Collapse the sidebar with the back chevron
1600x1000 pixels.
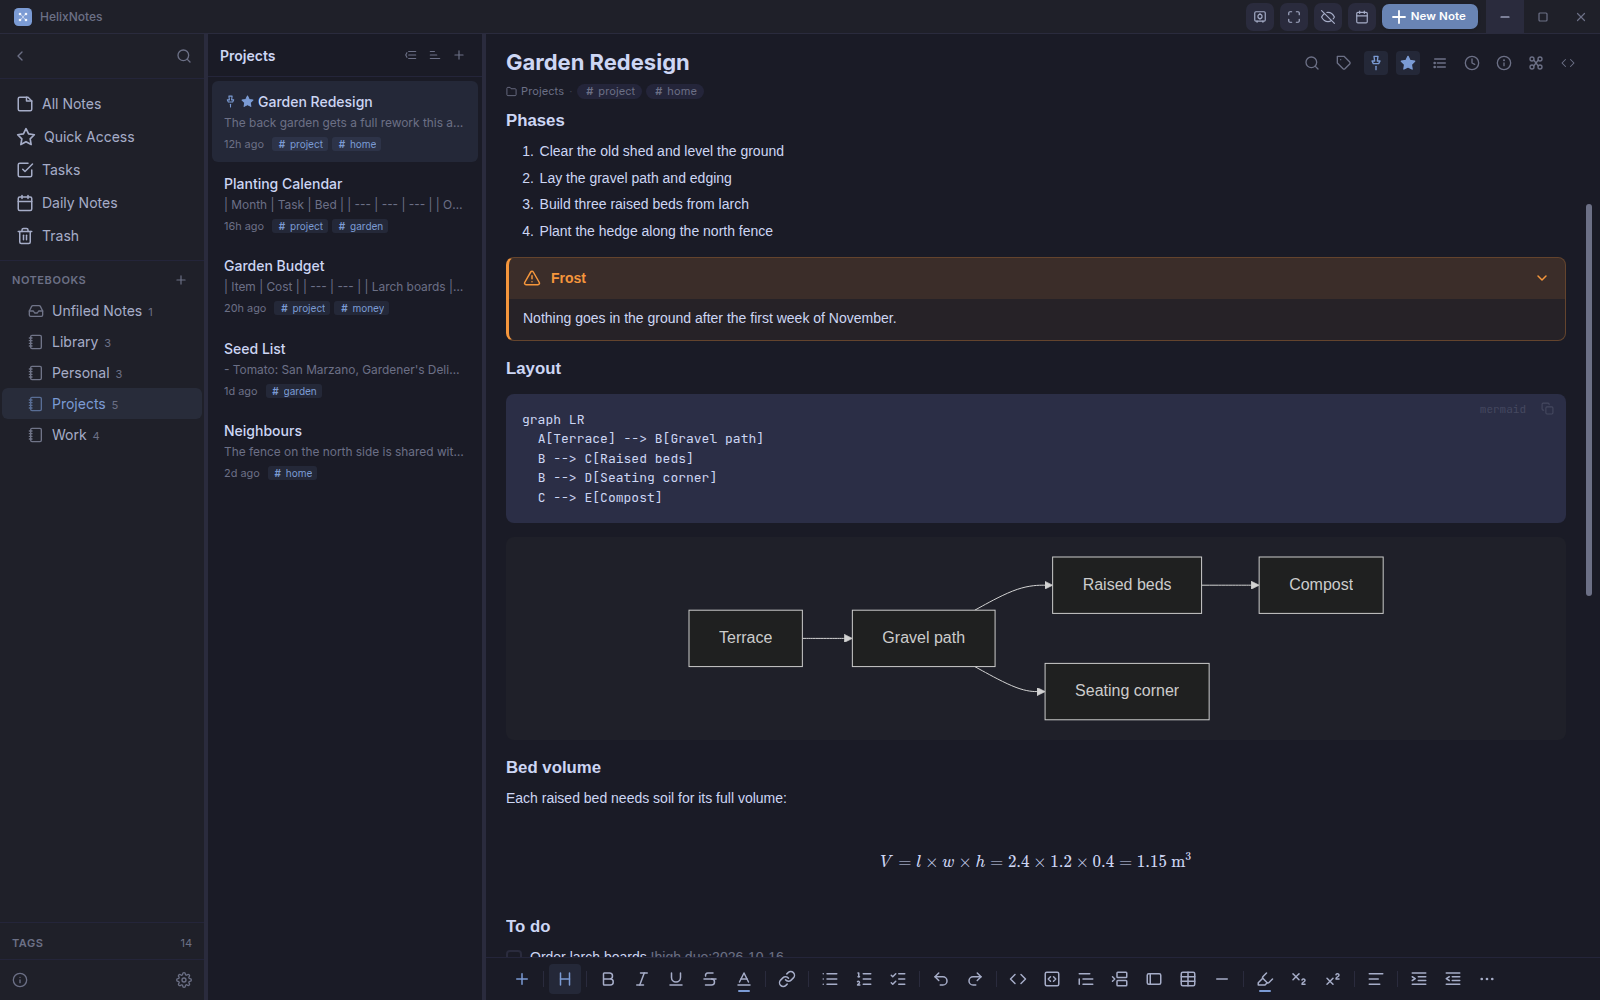click(20, 56)
